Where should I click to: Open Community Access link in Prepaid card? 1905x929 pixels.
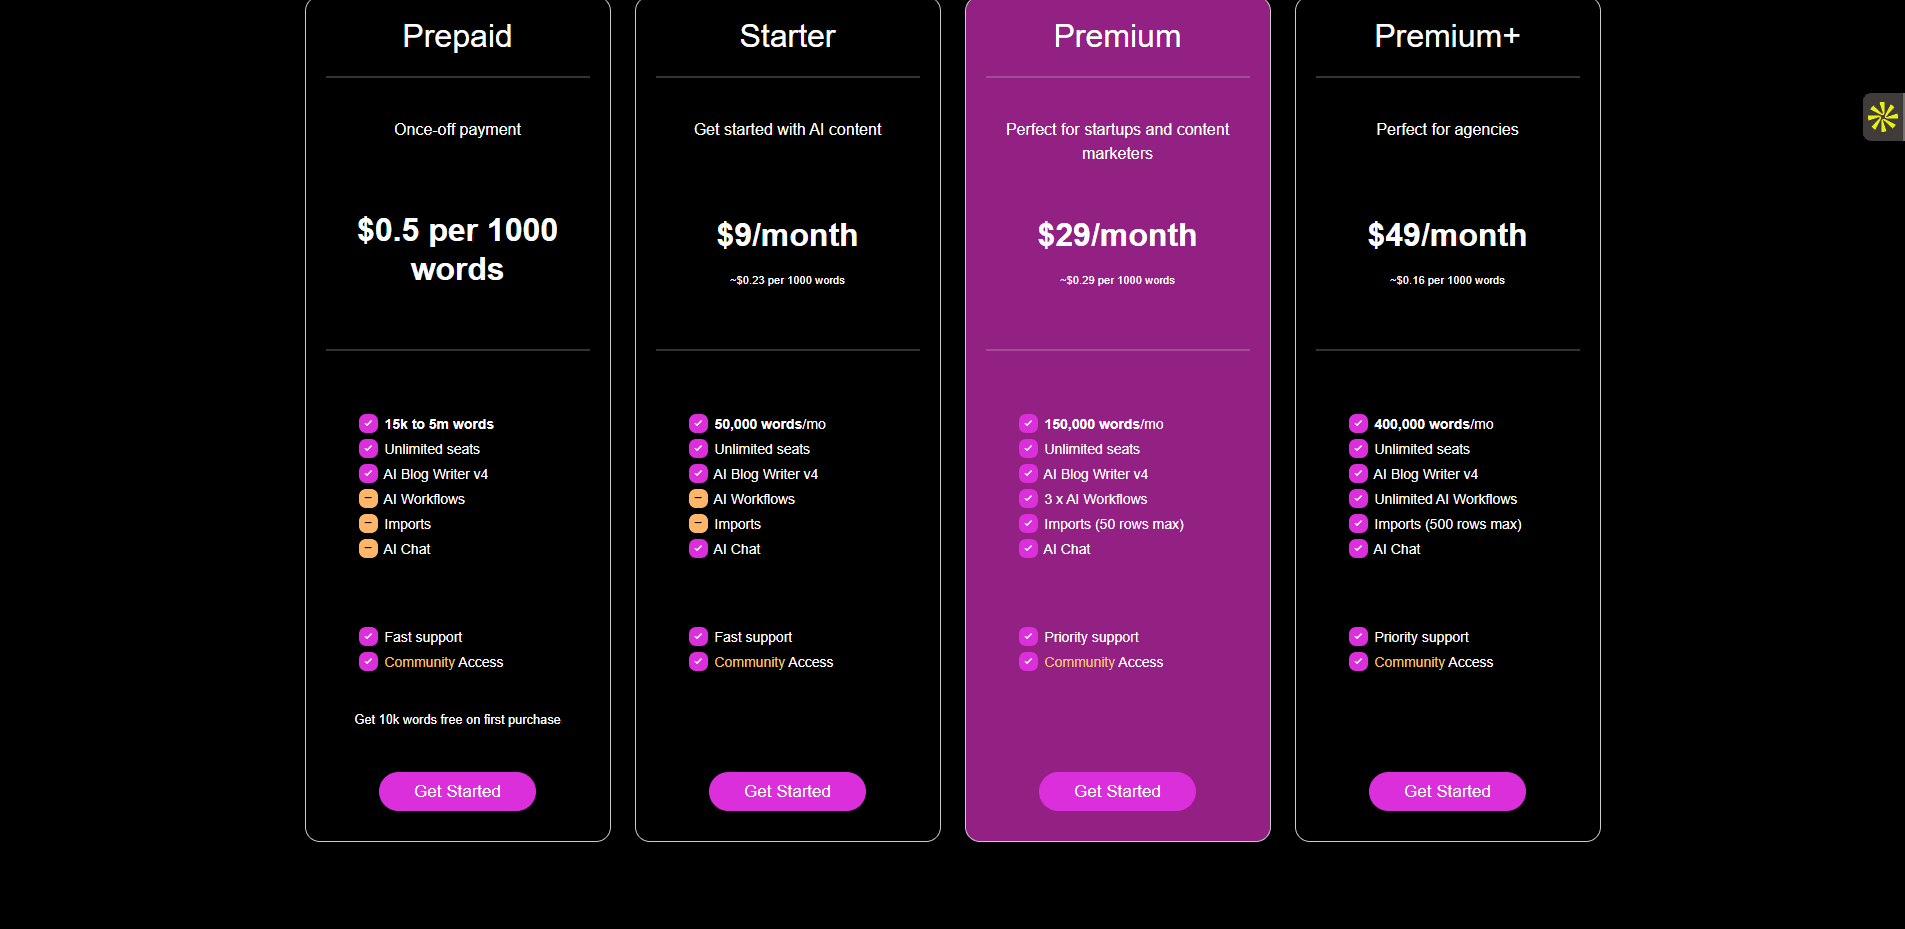pyautogui.click(x=443, y=662)
